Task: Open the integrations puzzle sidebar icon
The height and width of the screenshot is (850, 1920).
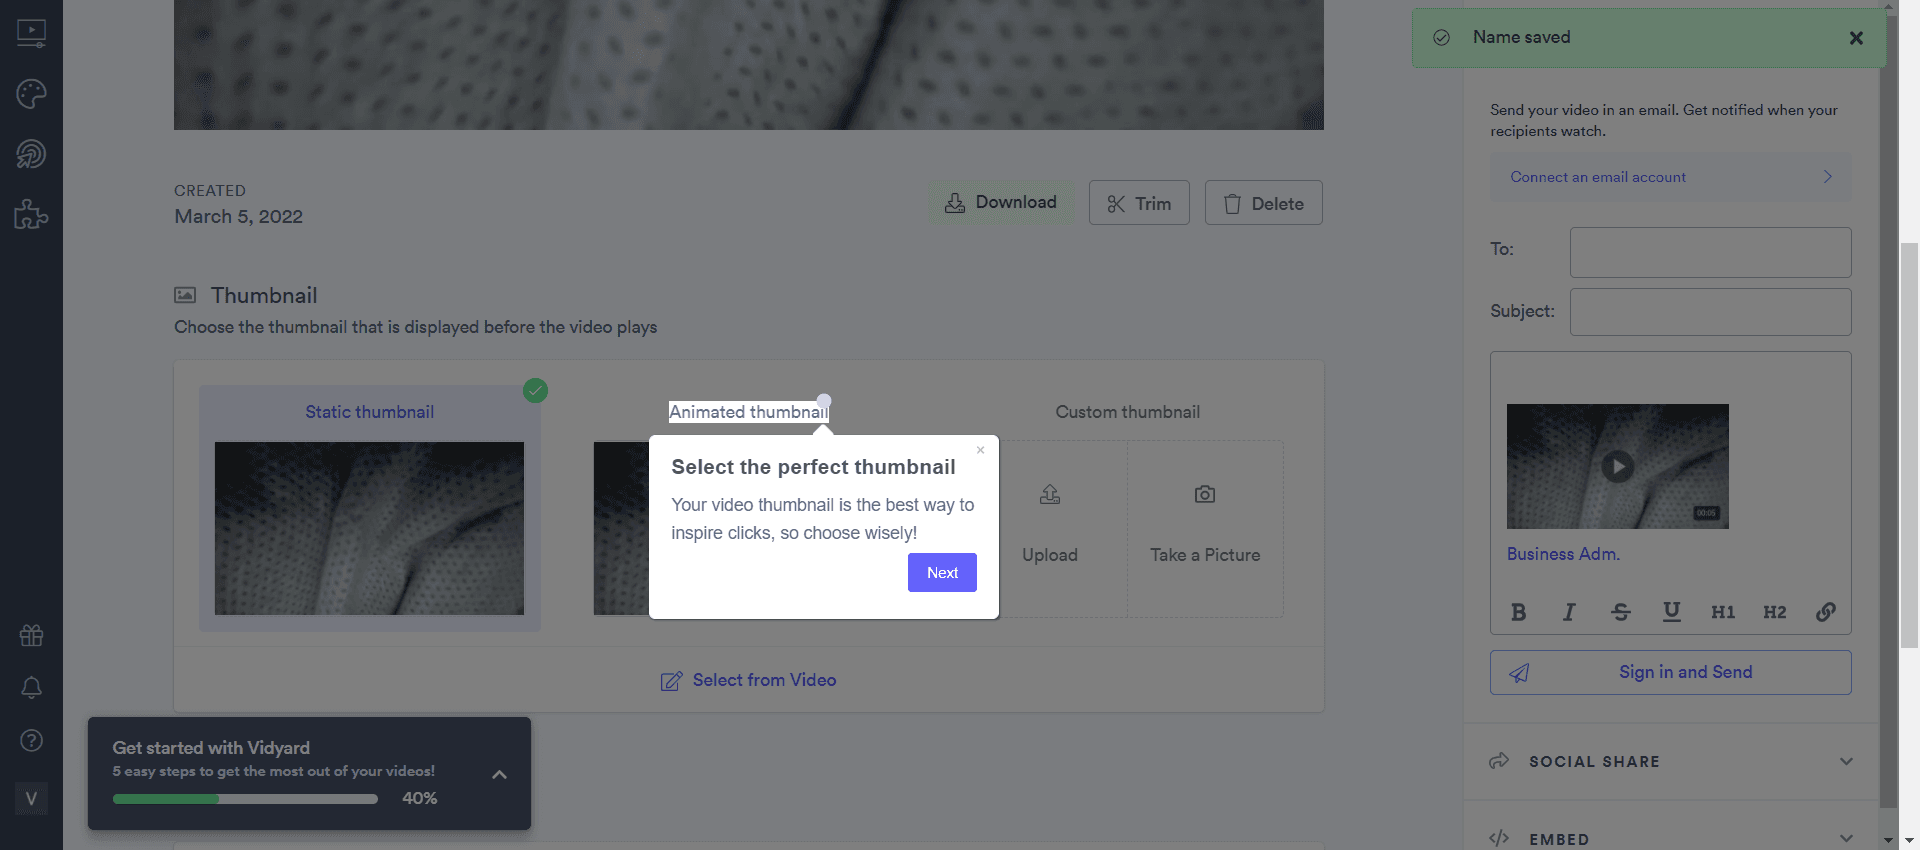Action: coord(31,214)
